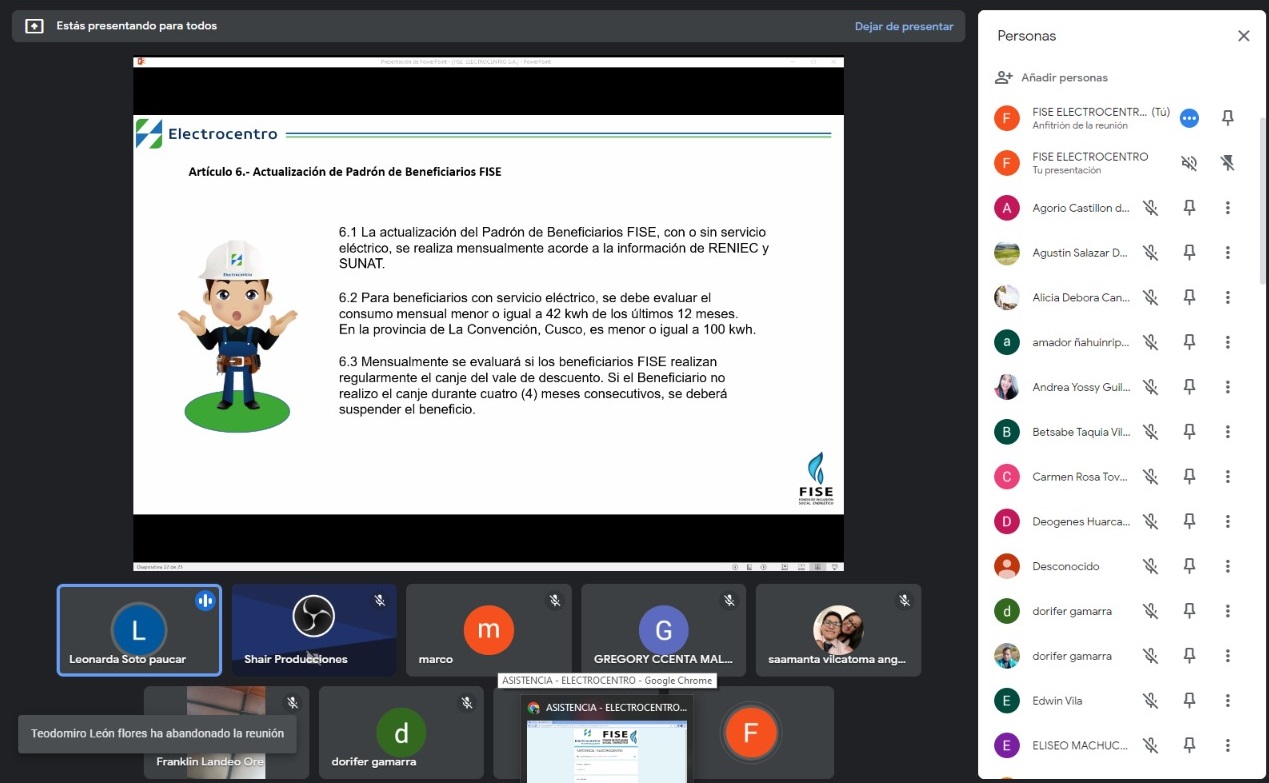Pin Edwin Vila participant
1269x783 pixels.
tap(1189, 701)
